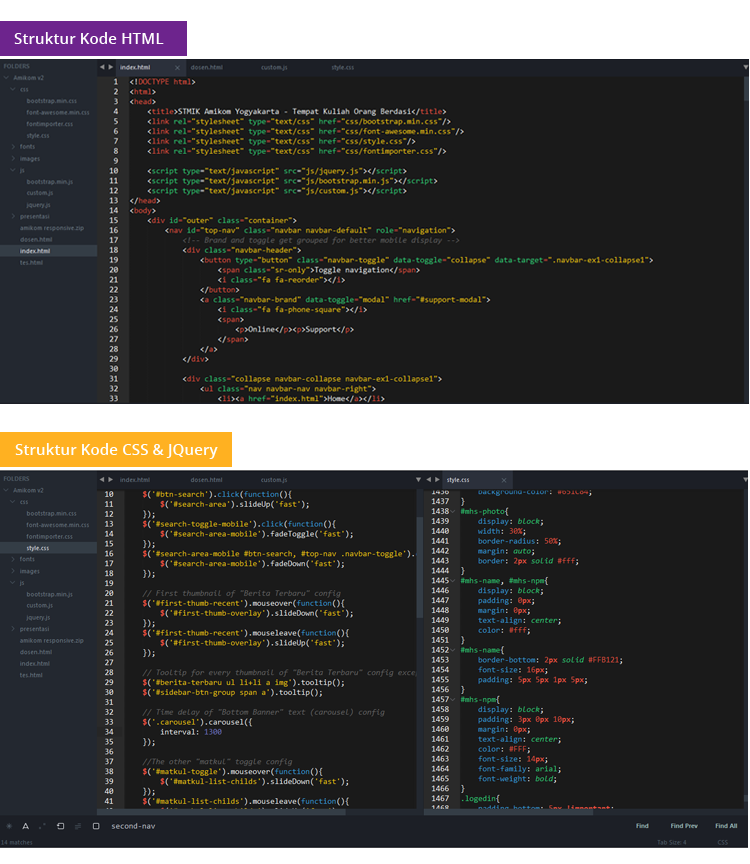Open tab list dropdown in top window
The width and height of the screenshot is (750, 864).
click(745, 67)
